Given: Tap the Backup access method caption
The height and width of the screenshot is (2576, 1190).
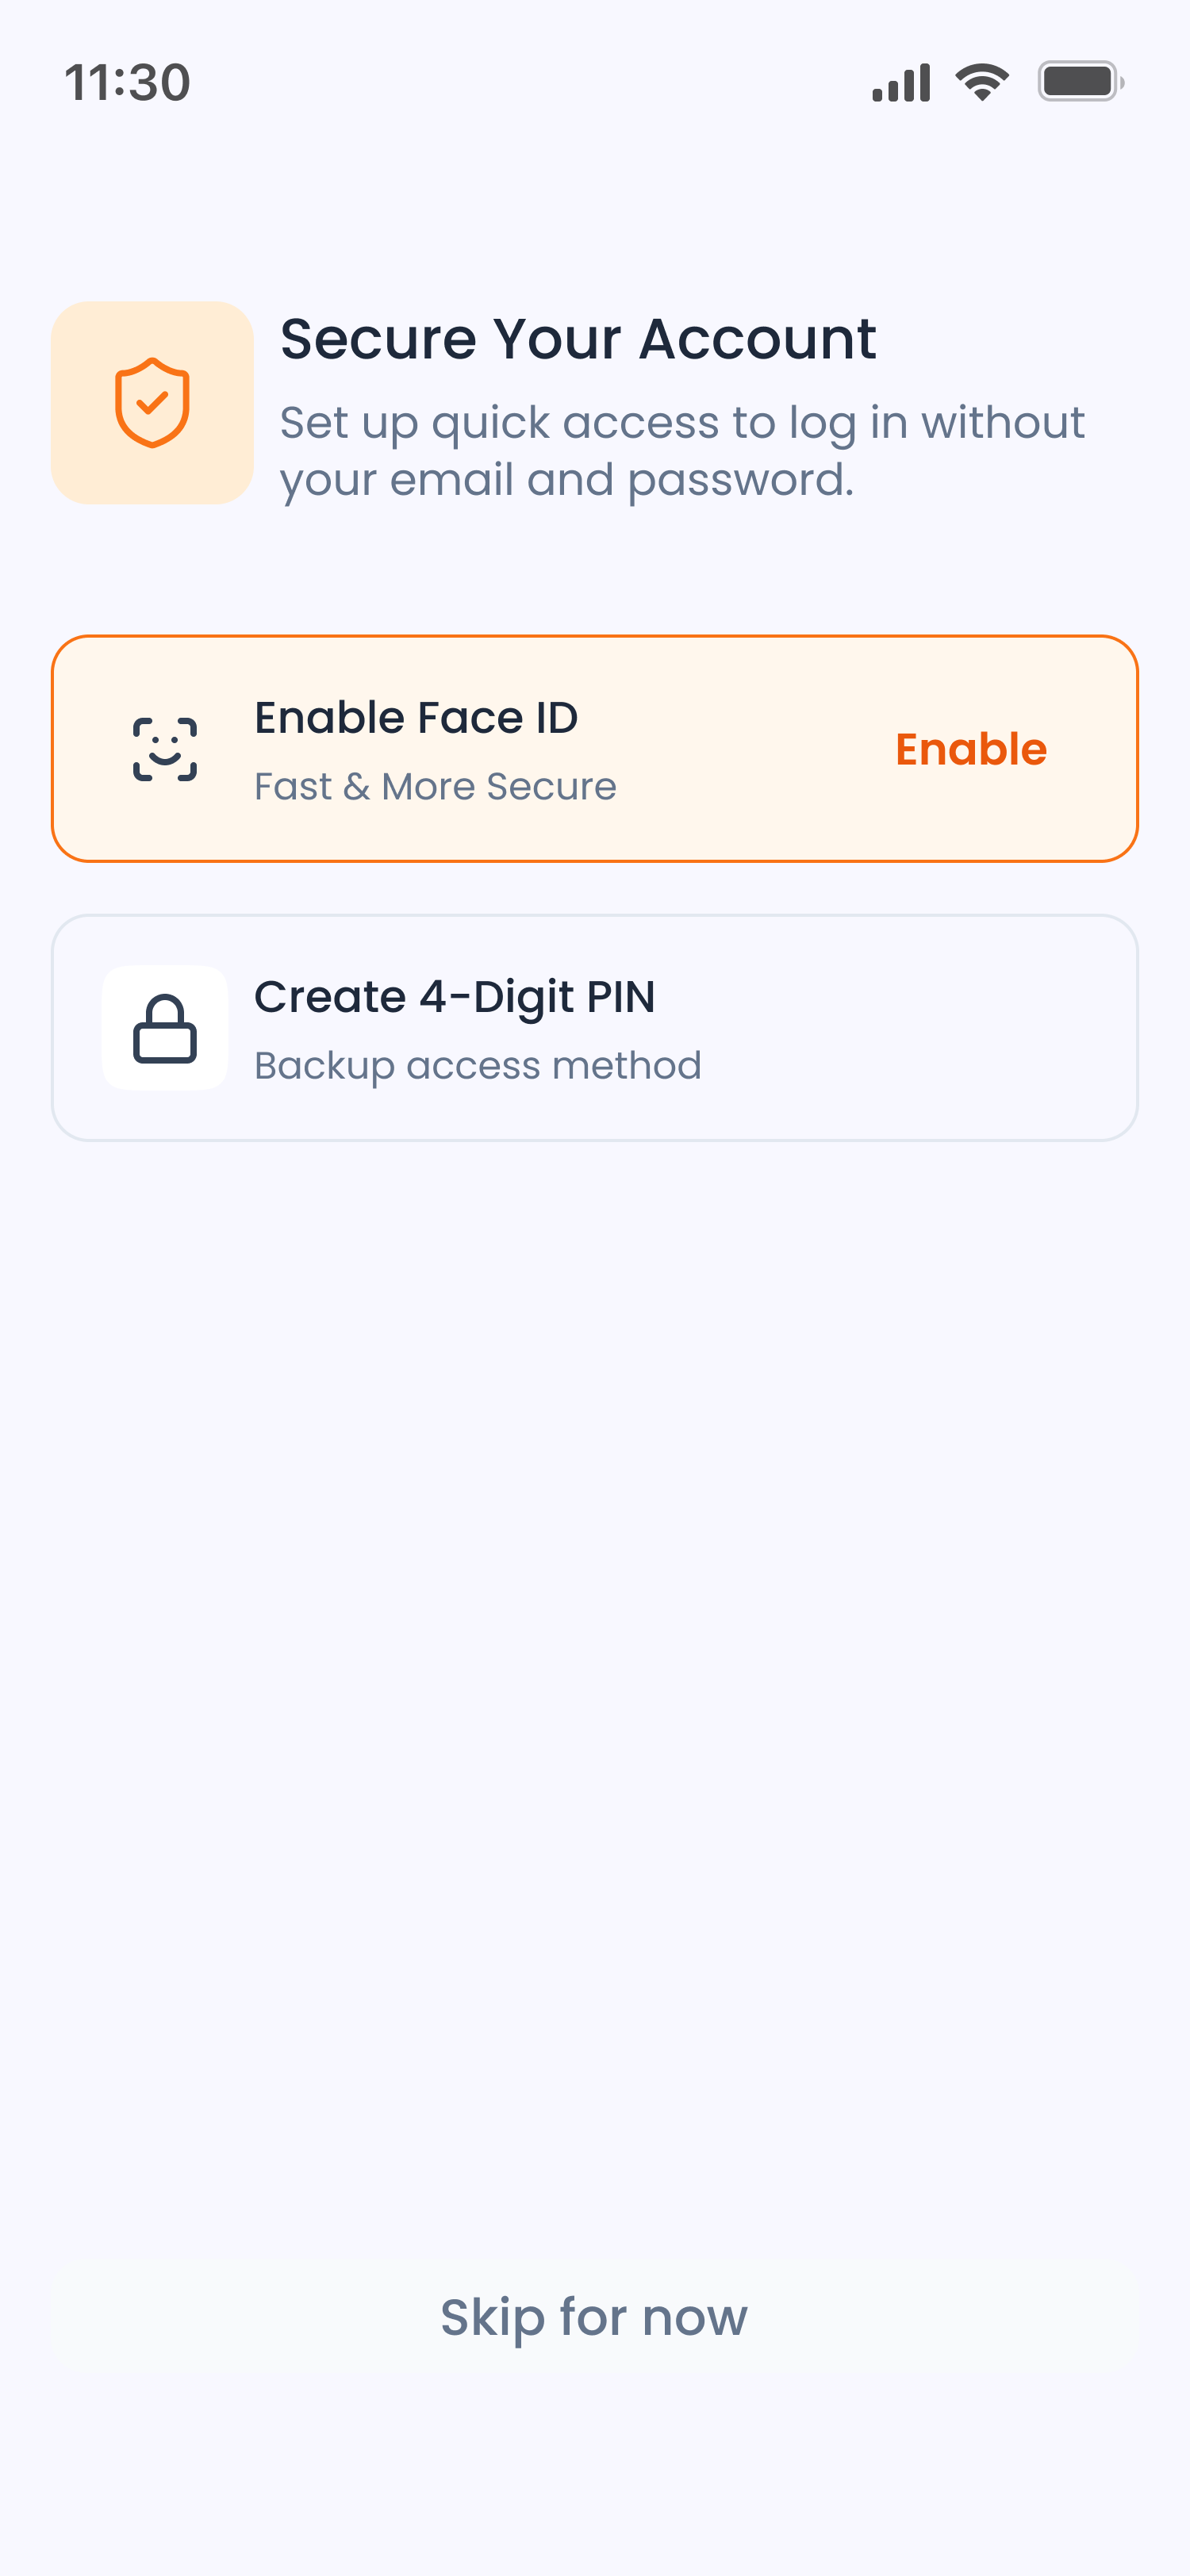Looking at the screenshot, I should pos(478,1066).
